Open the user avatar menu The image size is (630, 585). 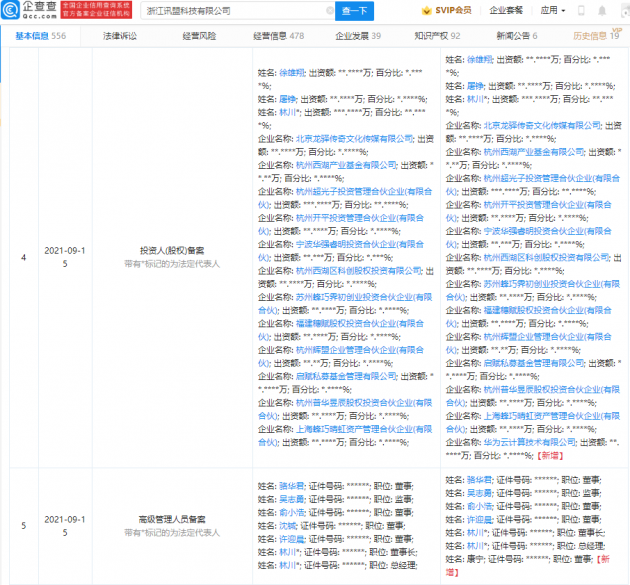coord(611,11)
